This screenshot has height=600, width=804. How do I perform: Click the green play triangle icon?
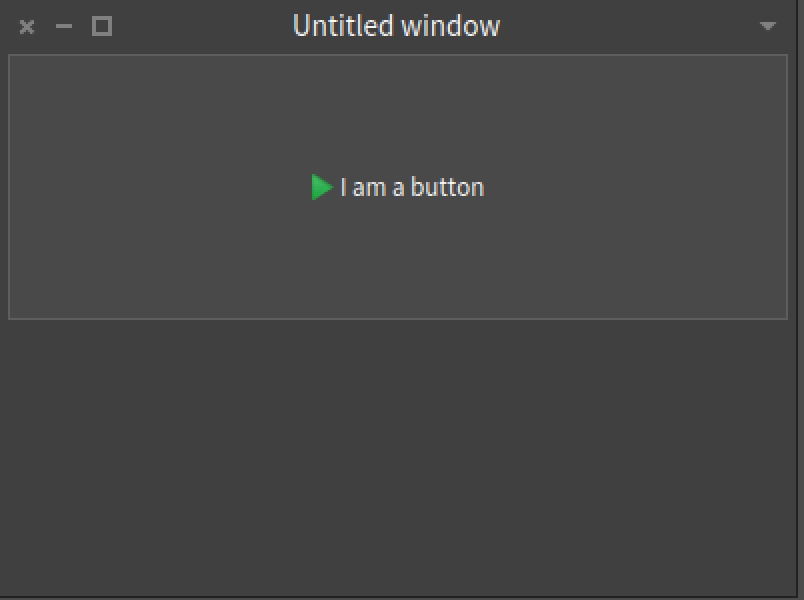(x=320, y=187)
